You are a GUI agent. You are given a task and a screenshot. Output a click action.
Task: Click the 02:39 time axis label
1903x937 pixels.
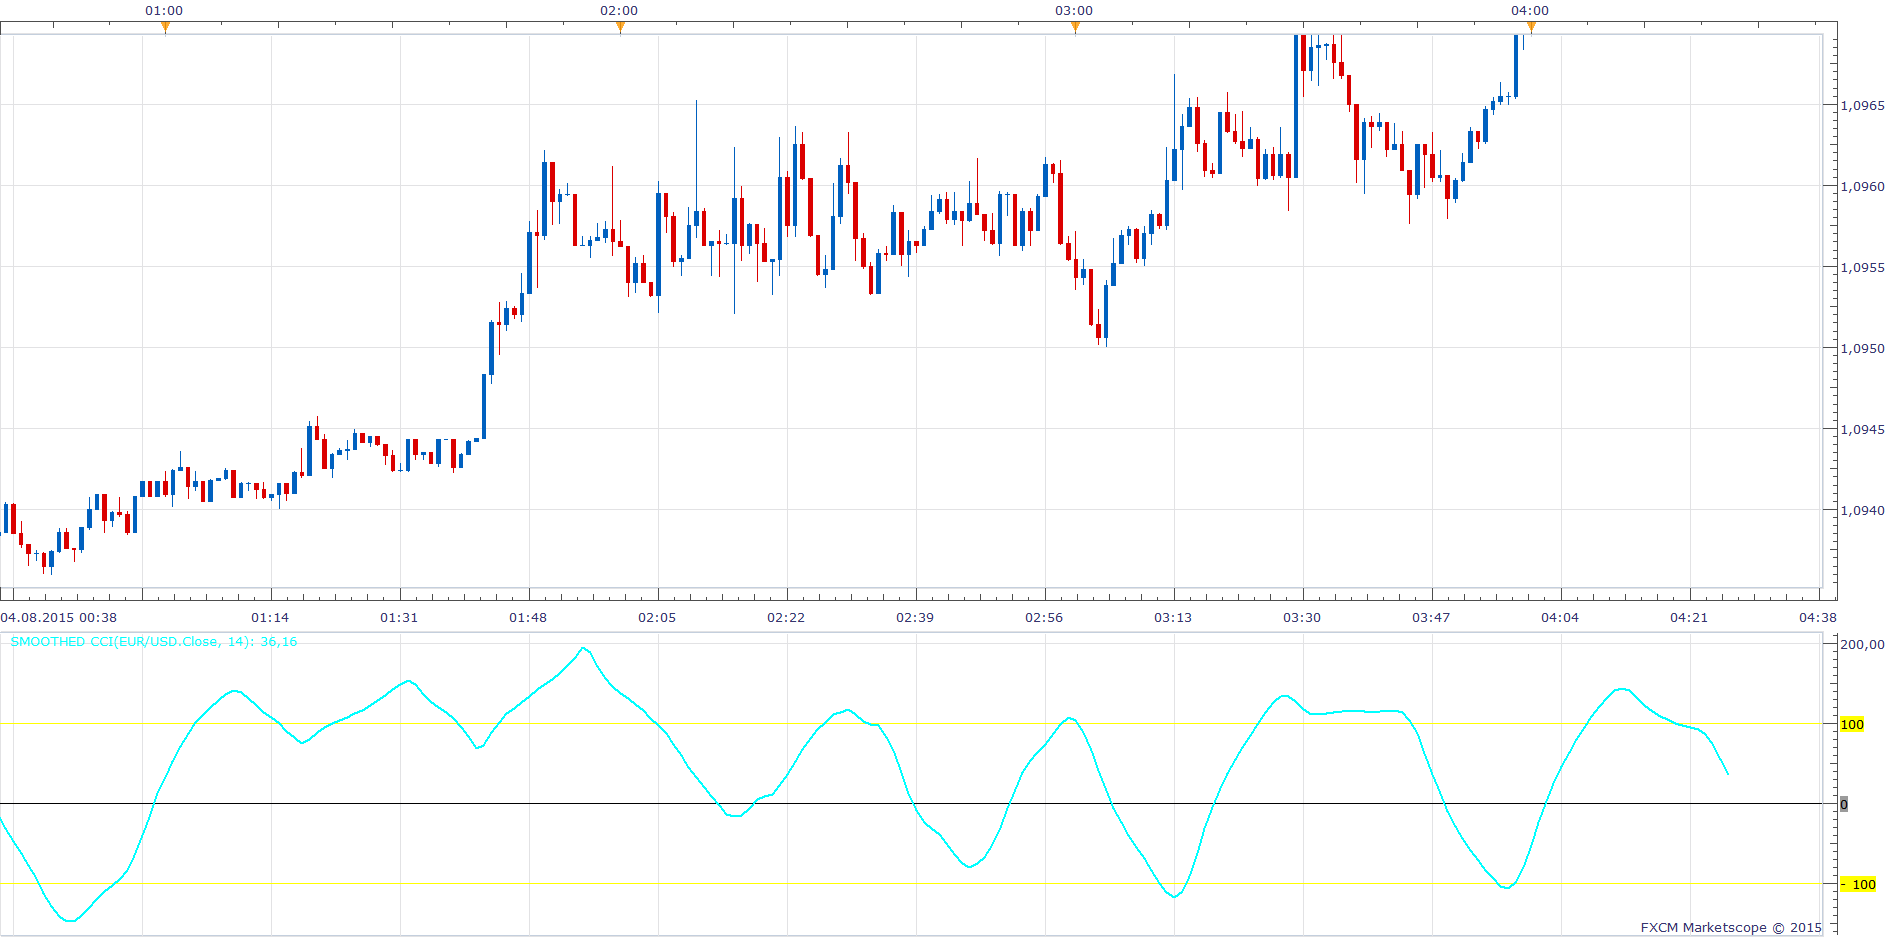point(915,617)
